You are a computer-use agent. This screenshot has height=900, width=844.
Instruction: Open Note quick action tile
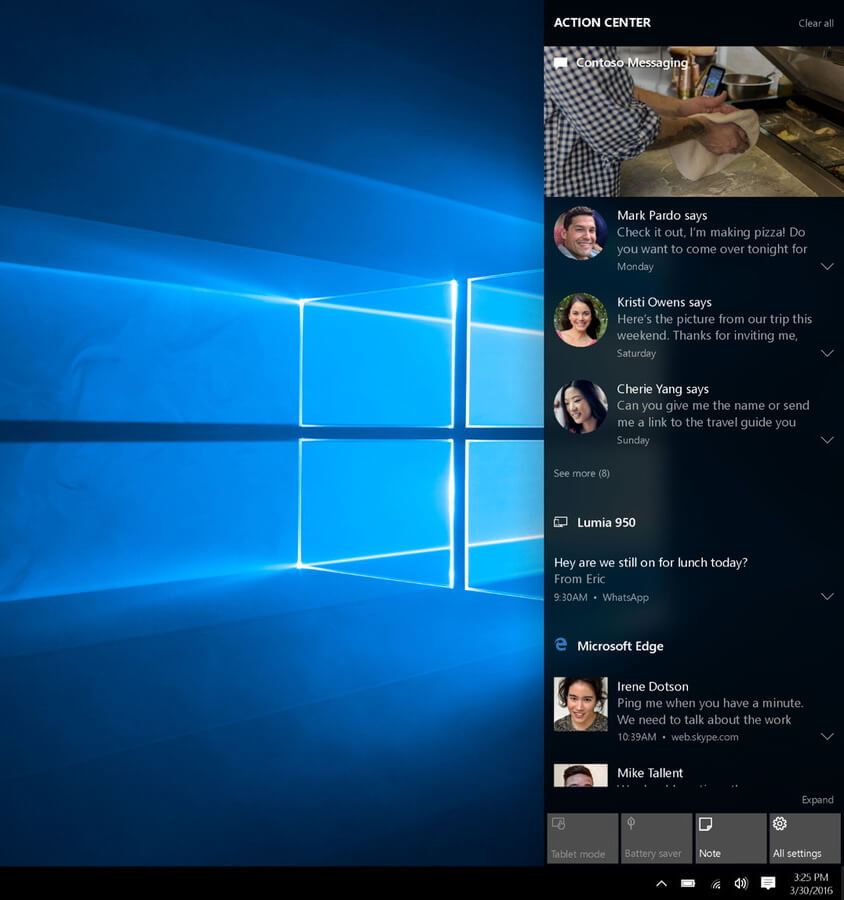pyautogui.click(x=730, y=838)
